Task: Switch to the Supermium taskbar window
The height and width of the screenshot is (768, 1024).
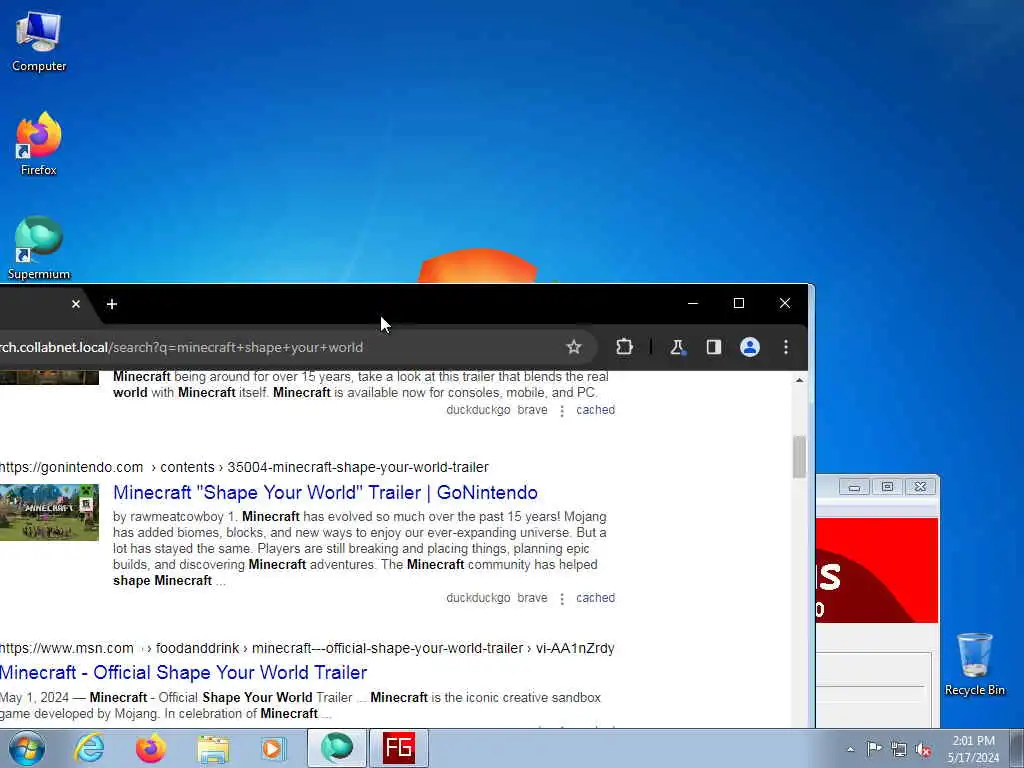Action: [337, 748]
